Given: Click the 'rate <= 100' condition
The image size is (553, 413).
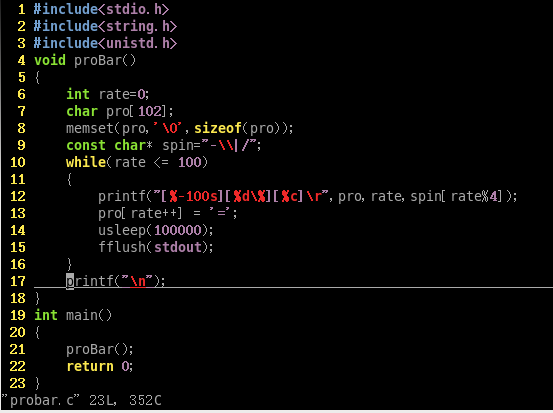Looking at the screenshot, I should (158, 162).
